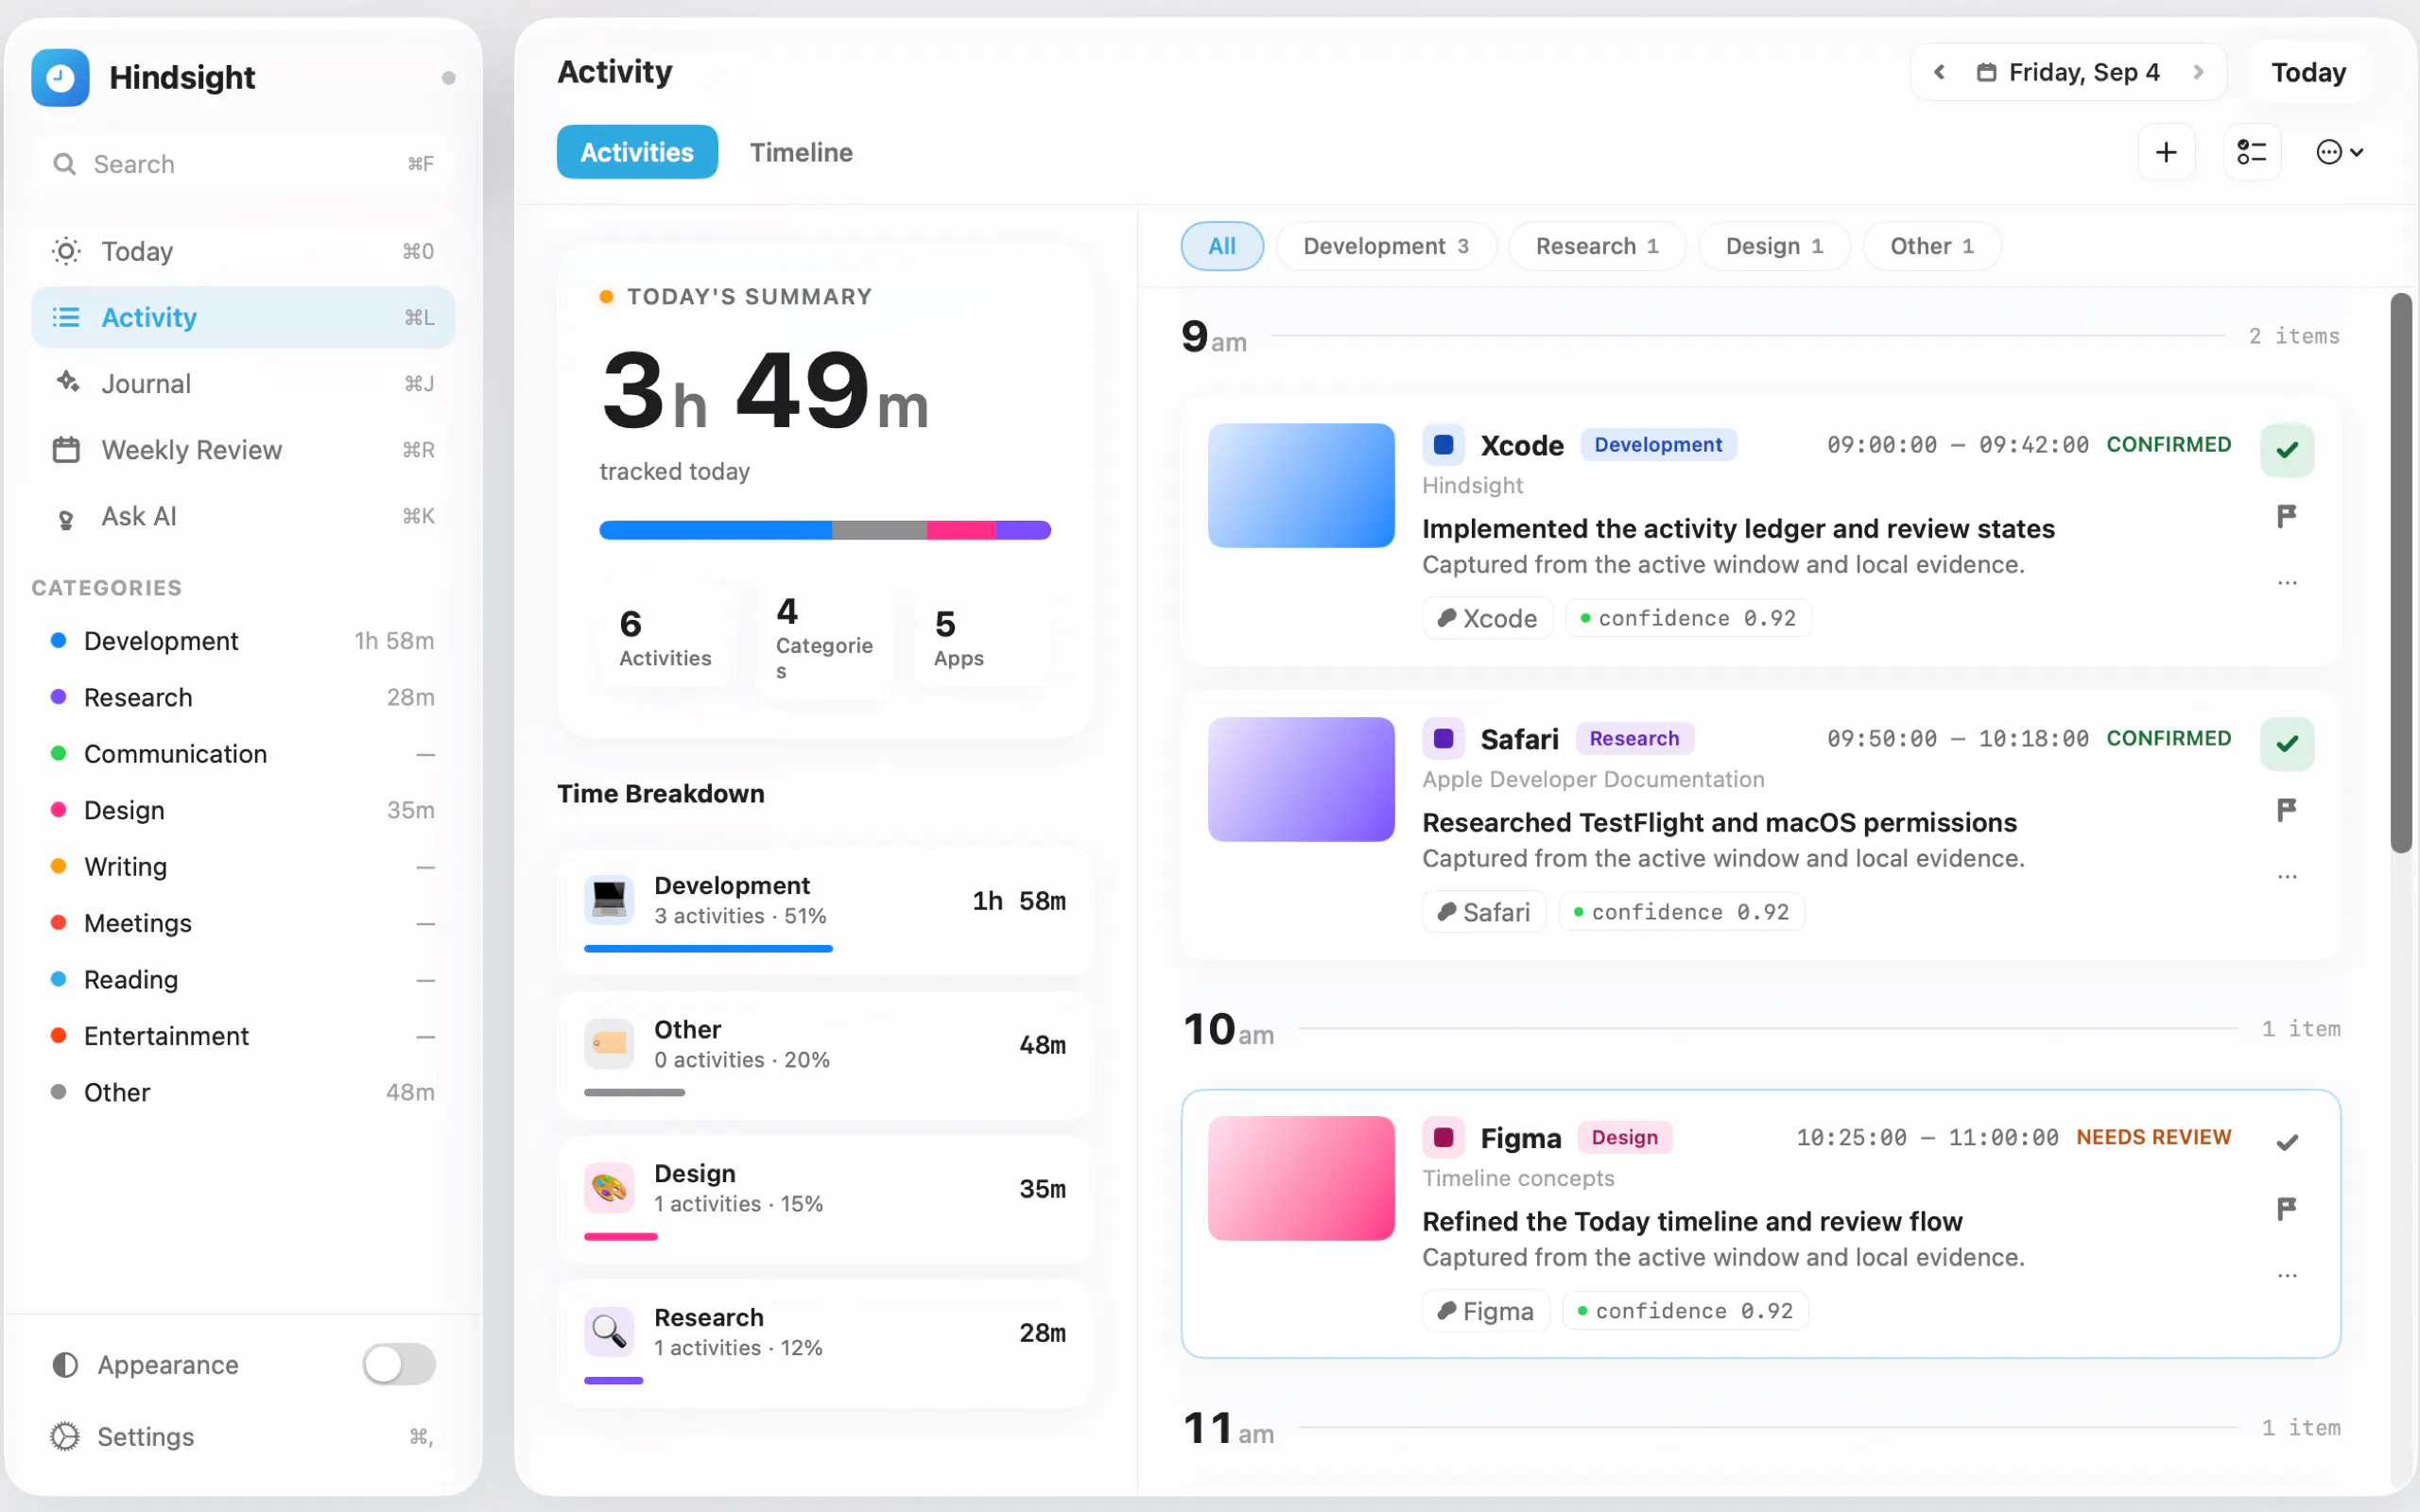Open Today in the sidebar
Image resolution: width=2420 pixels, height=1512 pixels.
(243, 251)
